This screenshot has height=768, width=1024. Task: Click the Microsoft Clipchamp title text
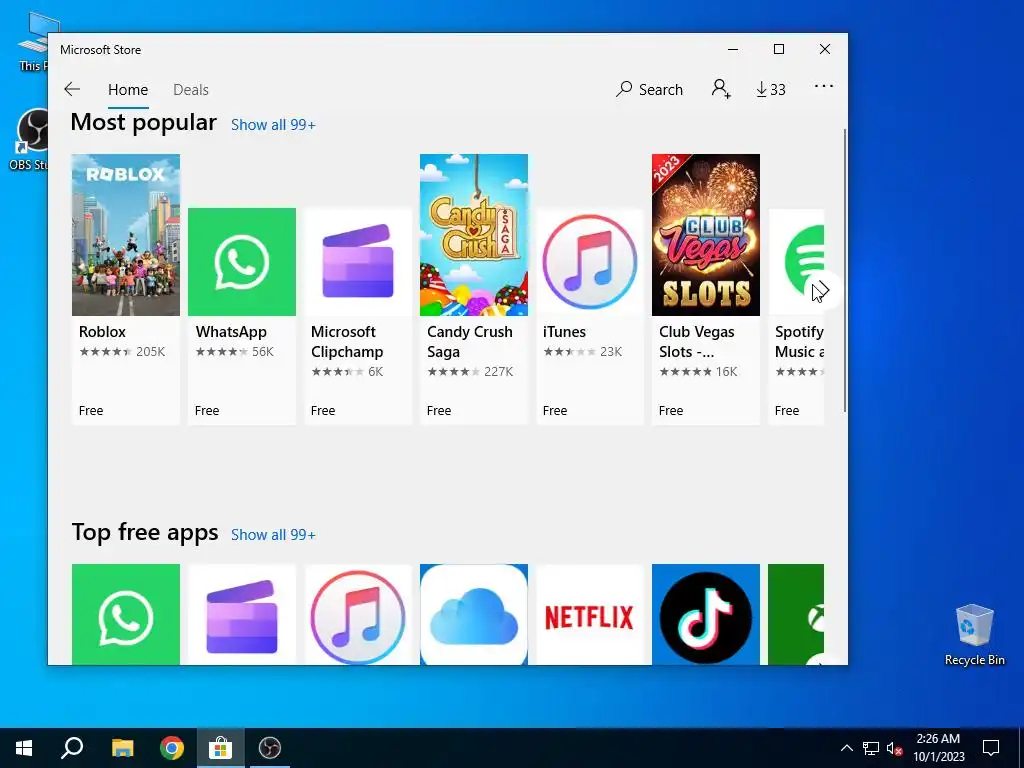coord(347,342)
